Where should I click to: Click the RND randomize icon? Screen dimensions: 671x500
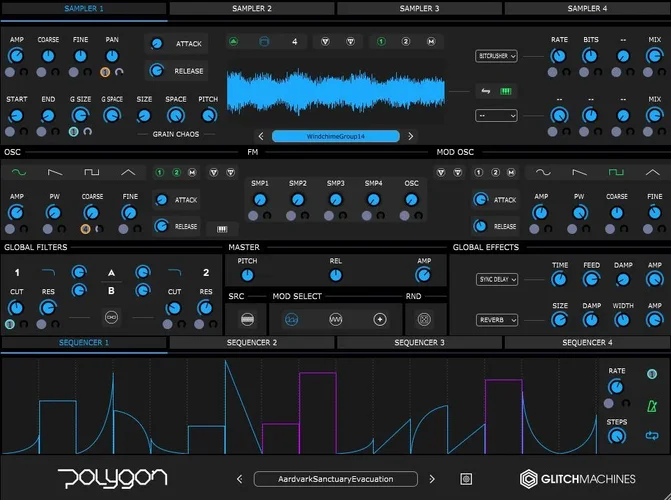pos(423,319)
